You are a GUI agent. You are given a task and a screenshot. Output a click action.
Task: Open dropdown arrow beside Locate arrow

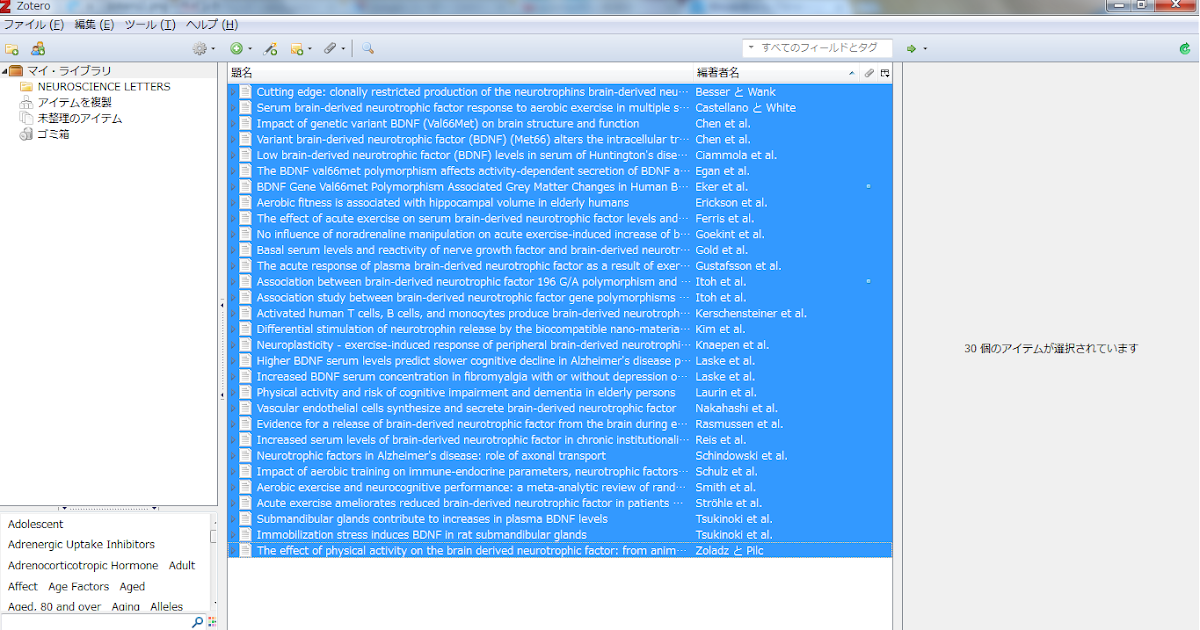(925, 48)
